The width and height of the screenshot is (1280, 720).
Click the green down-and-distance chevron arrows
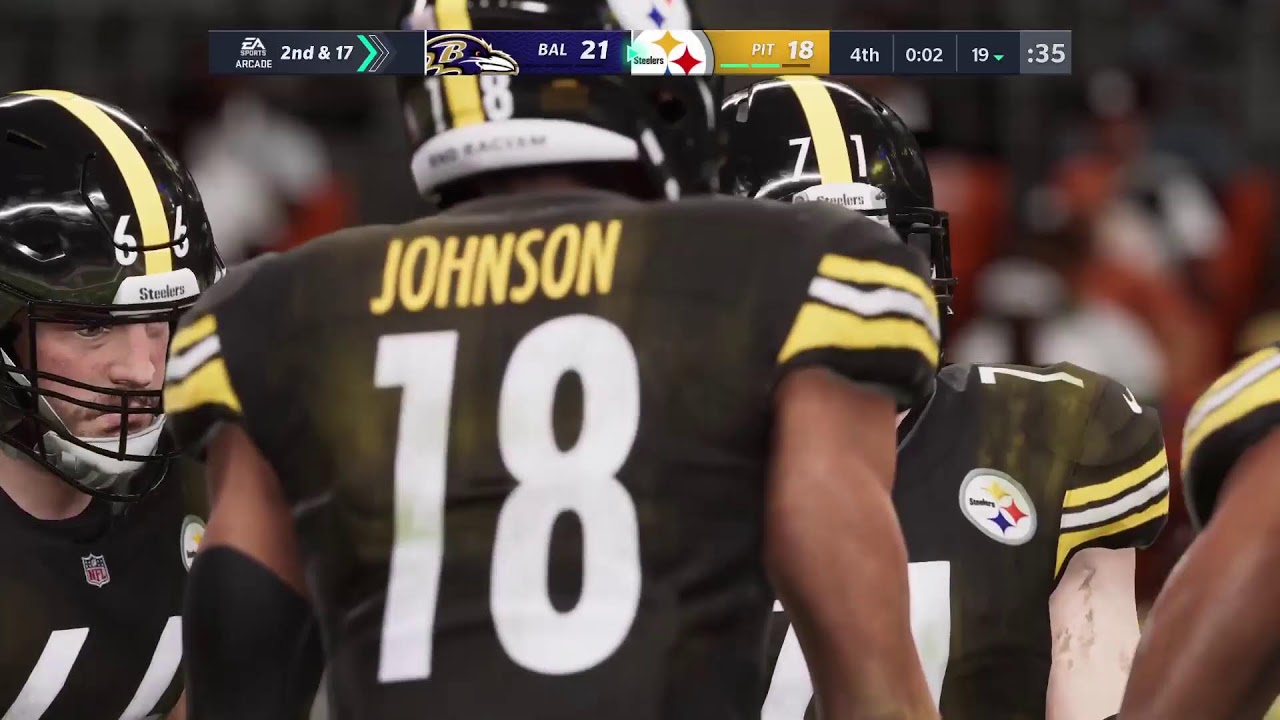(x=372, y=53)
